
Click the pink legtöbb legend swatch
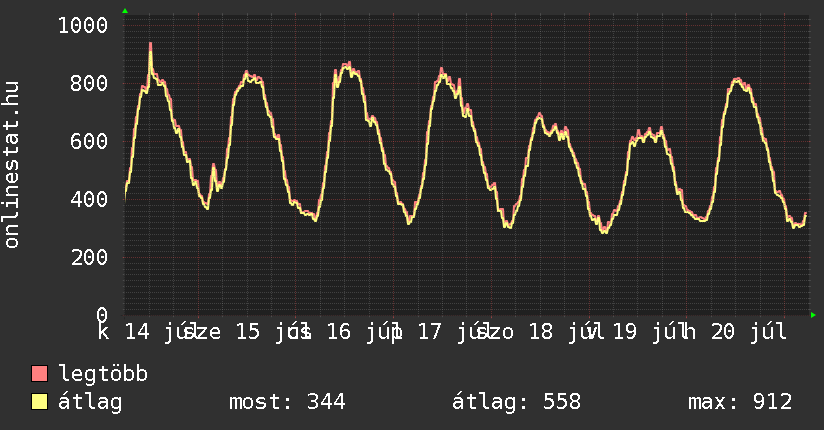pyautogui.click(x=39, y=373)
